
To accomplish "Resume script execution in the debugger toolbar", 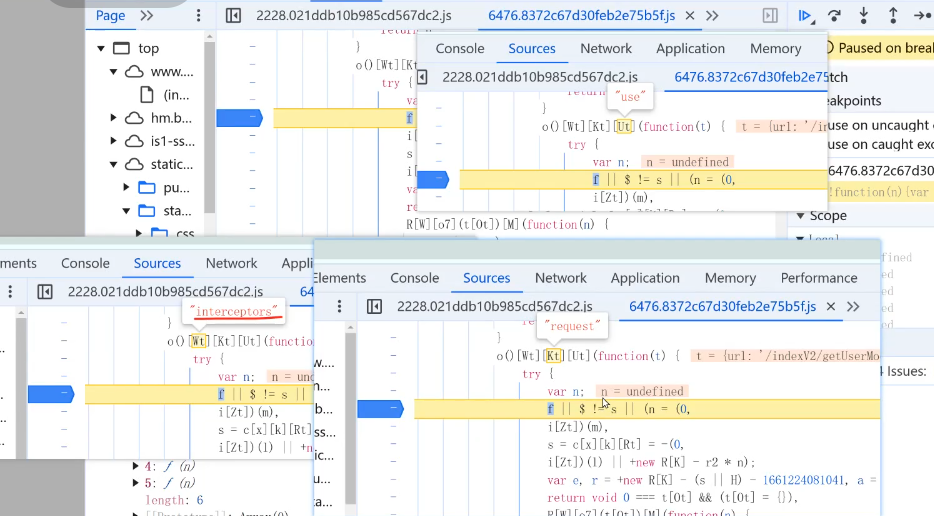I will [805, 16].
